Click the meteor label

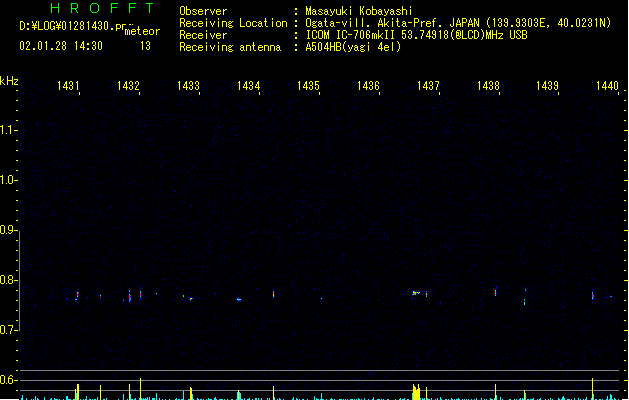click(x=142, y=31)
